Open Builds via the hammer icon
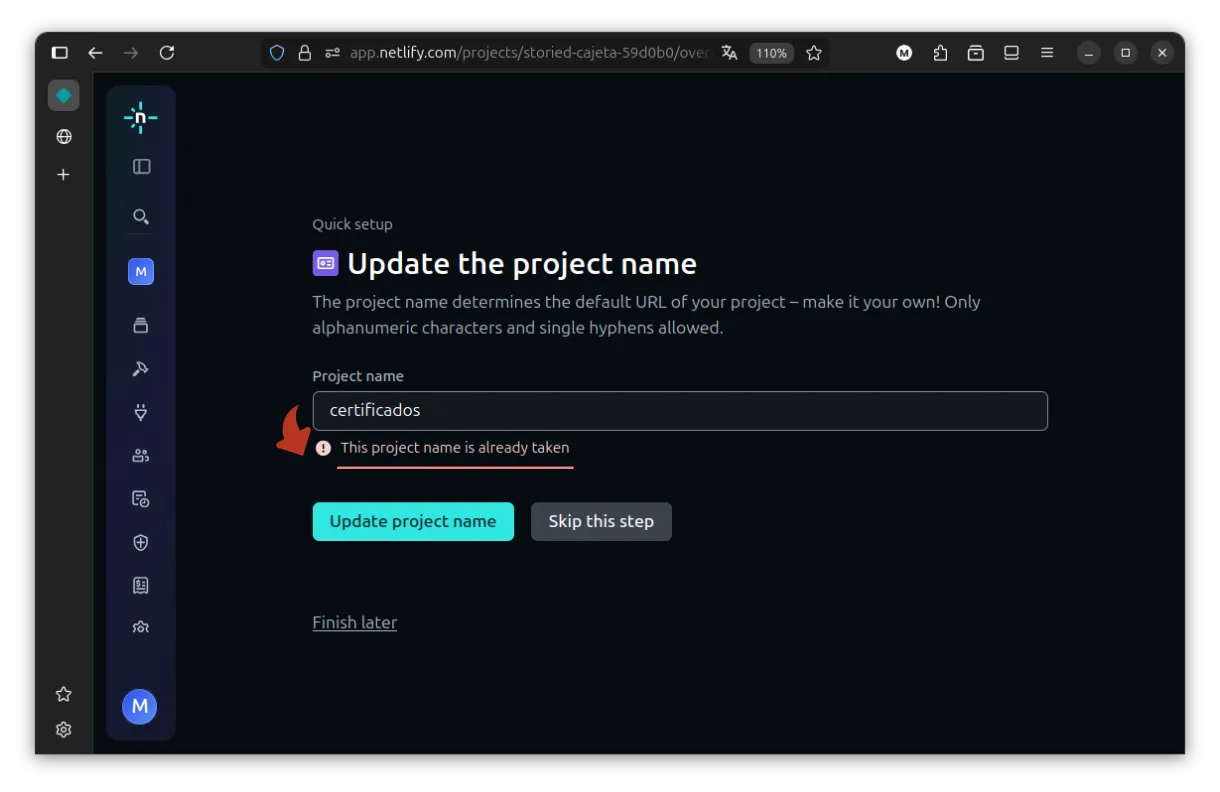The width and height of the screenshot is (1220, 792). tap(141, 369)
